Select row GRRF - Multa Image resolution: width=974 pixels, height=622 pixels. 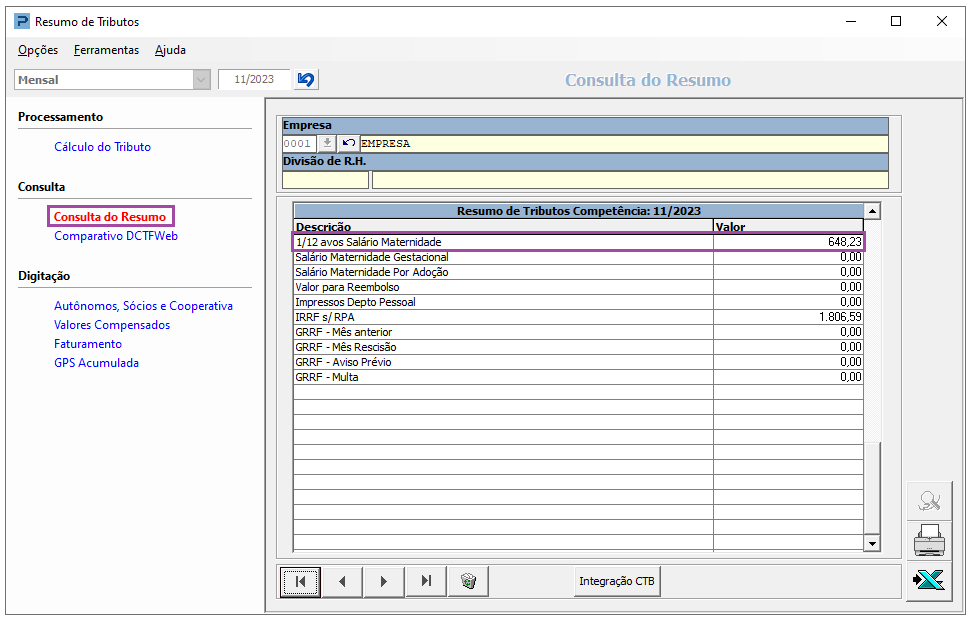578,377
